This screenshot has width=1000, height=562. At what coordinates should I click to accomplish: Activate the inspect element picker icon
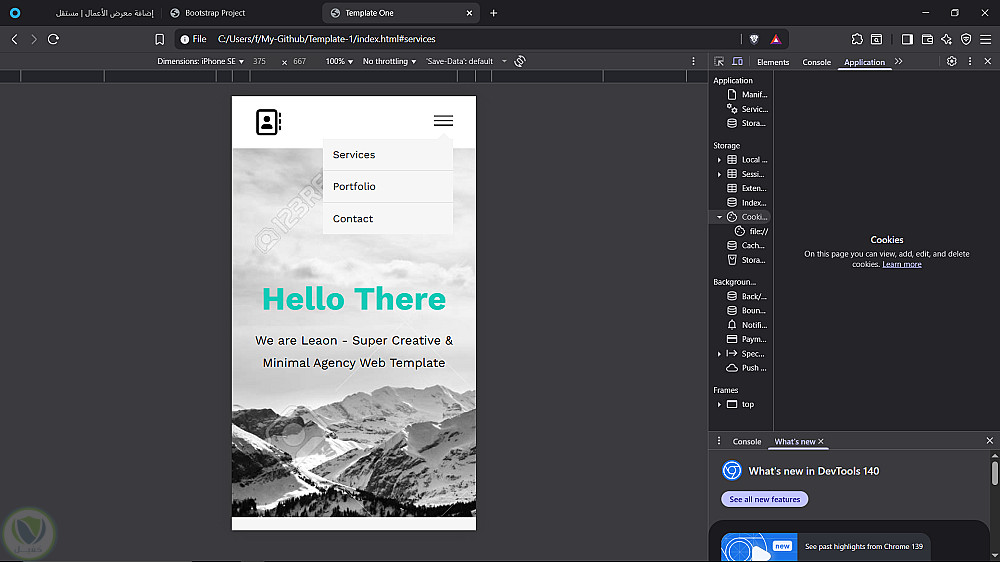720,62
